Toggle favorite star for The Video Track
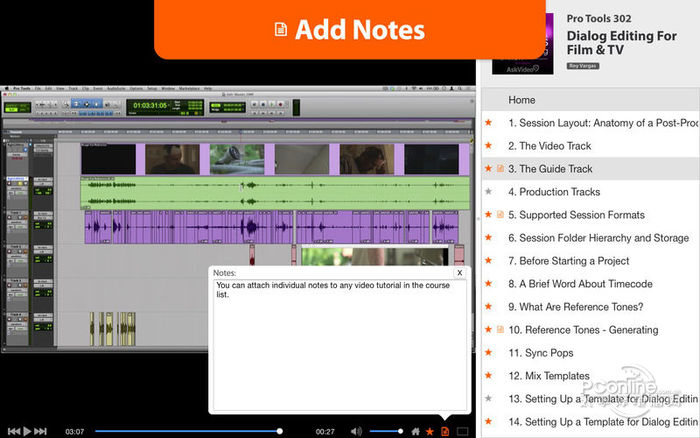Image resolution: width=700 pixels, height=438 pixels. pyautogui.click(x=488, y=145)
